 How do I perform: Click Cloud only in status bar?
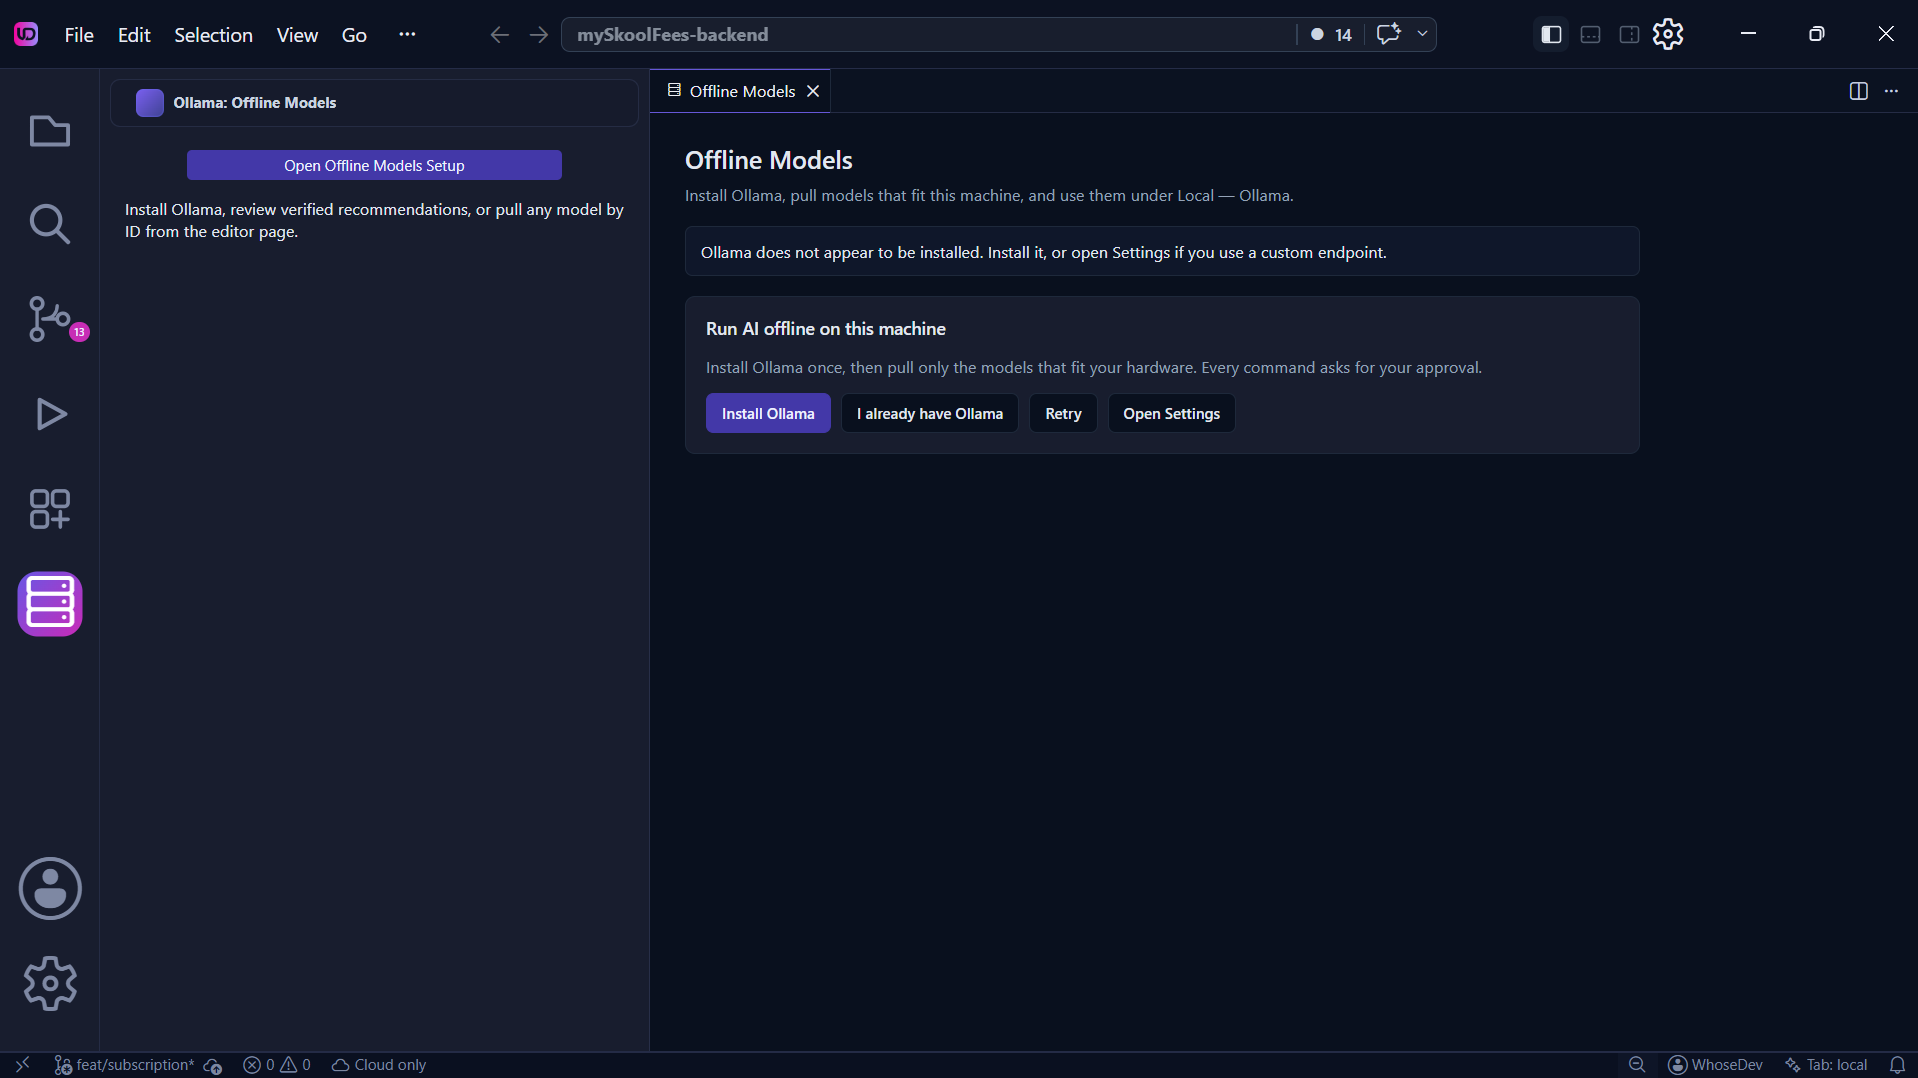pos(379,1065)
